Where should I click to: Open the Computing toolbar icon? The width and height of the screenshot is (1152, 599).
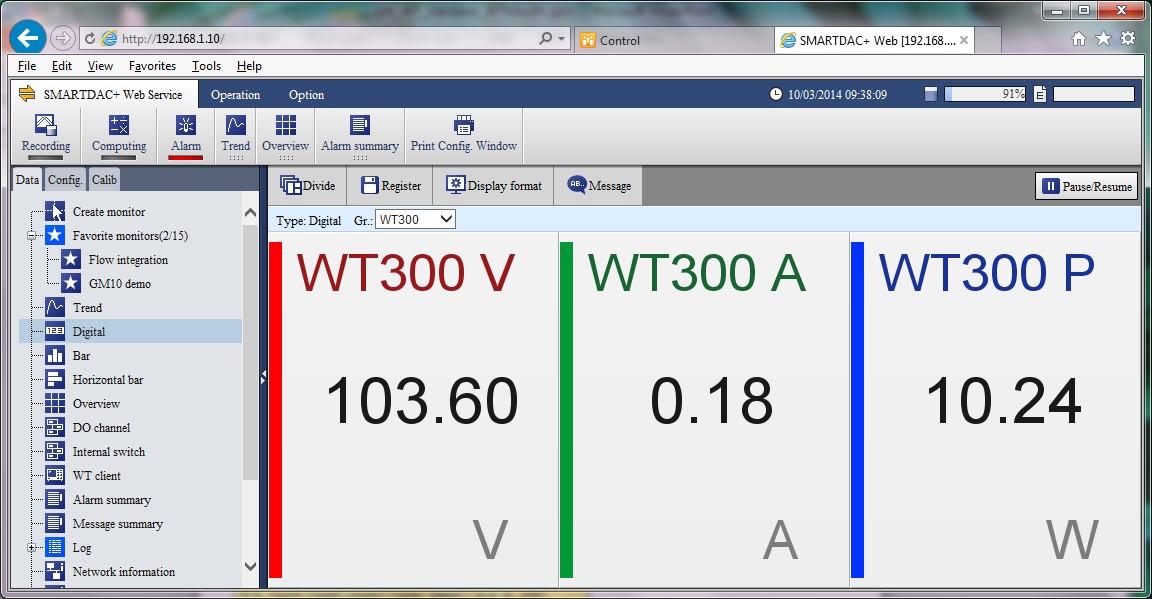[x=118, y=125]
